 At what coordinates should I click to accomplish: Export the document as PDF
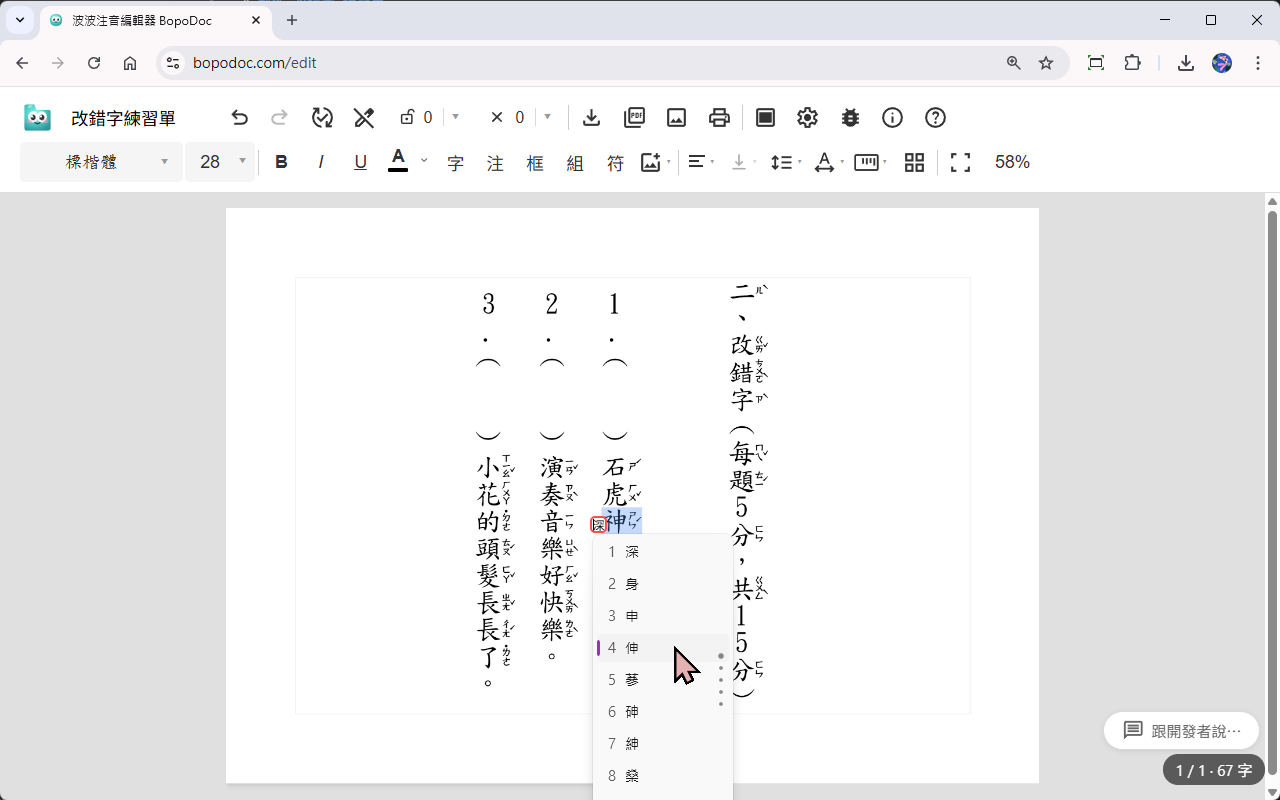[634, 117]
